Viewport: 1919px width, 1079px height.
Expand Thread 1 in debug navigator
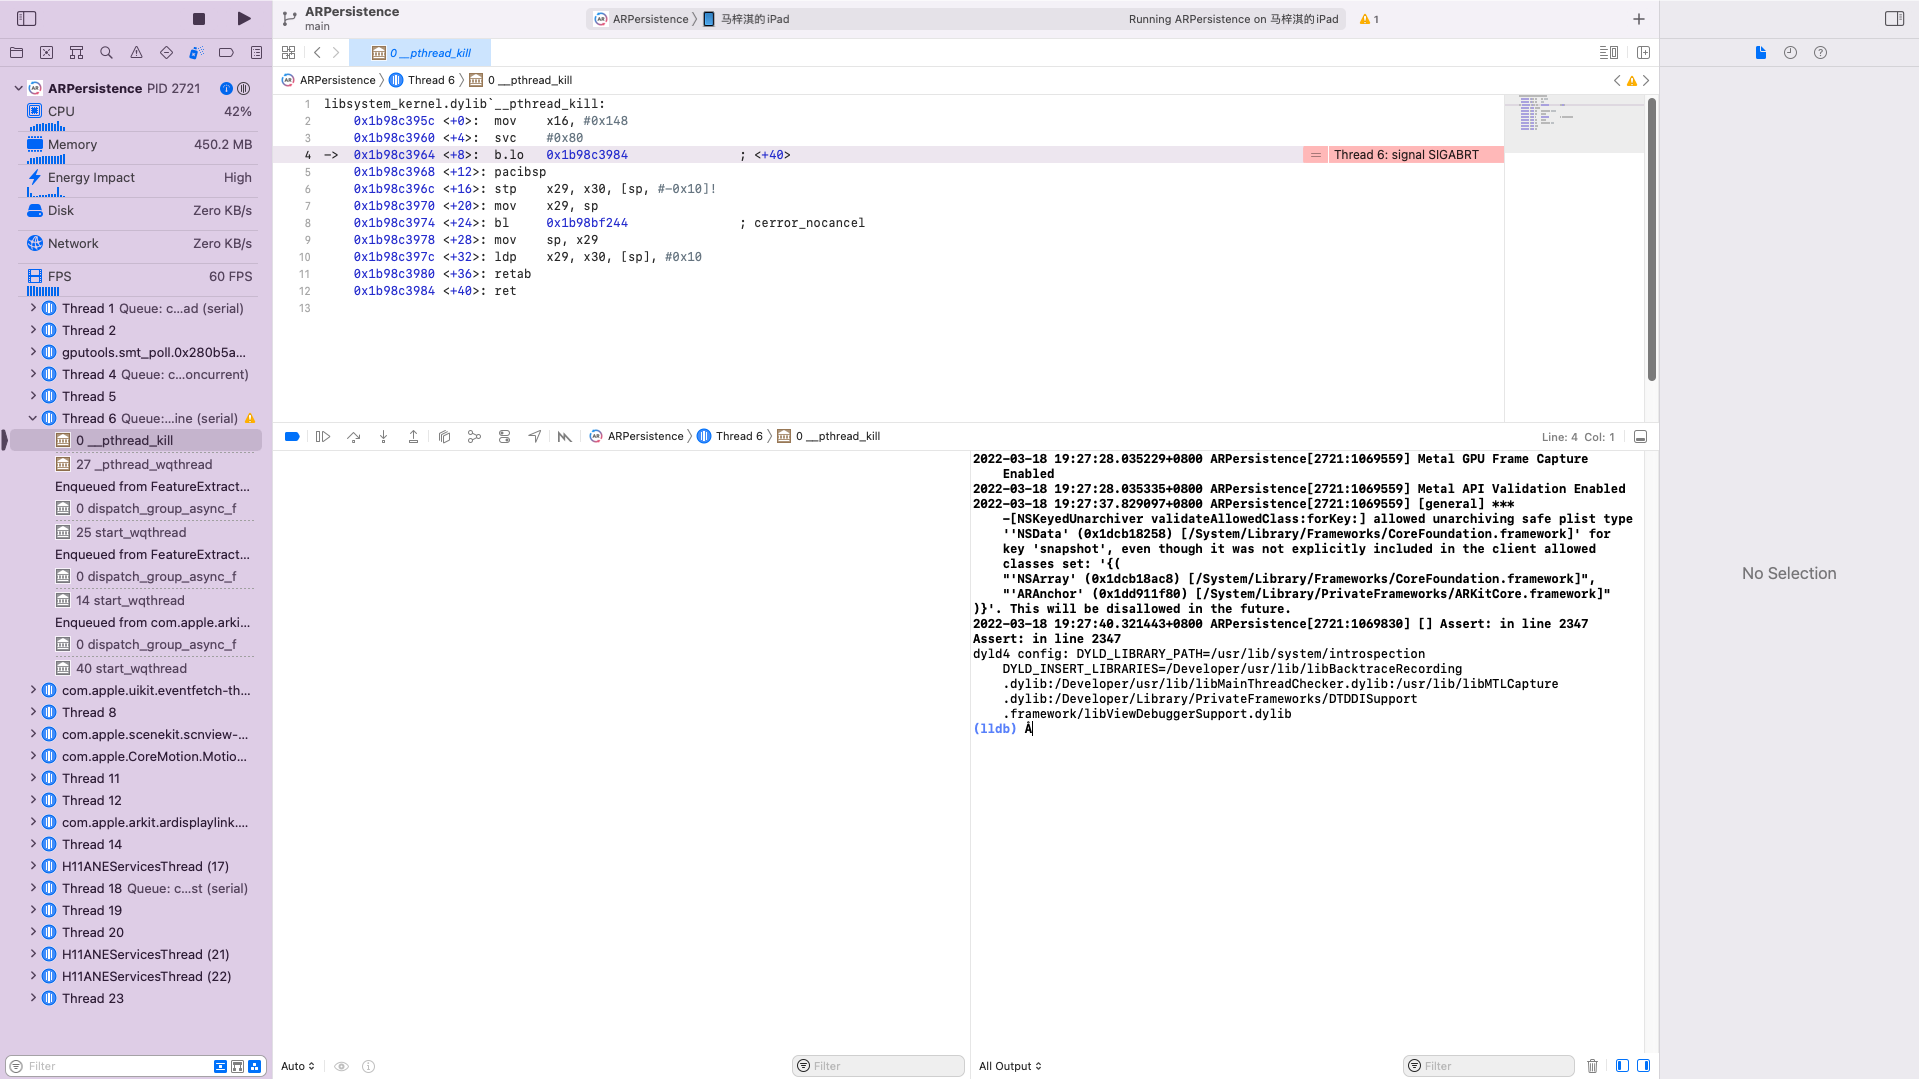[x=33, y=309]
